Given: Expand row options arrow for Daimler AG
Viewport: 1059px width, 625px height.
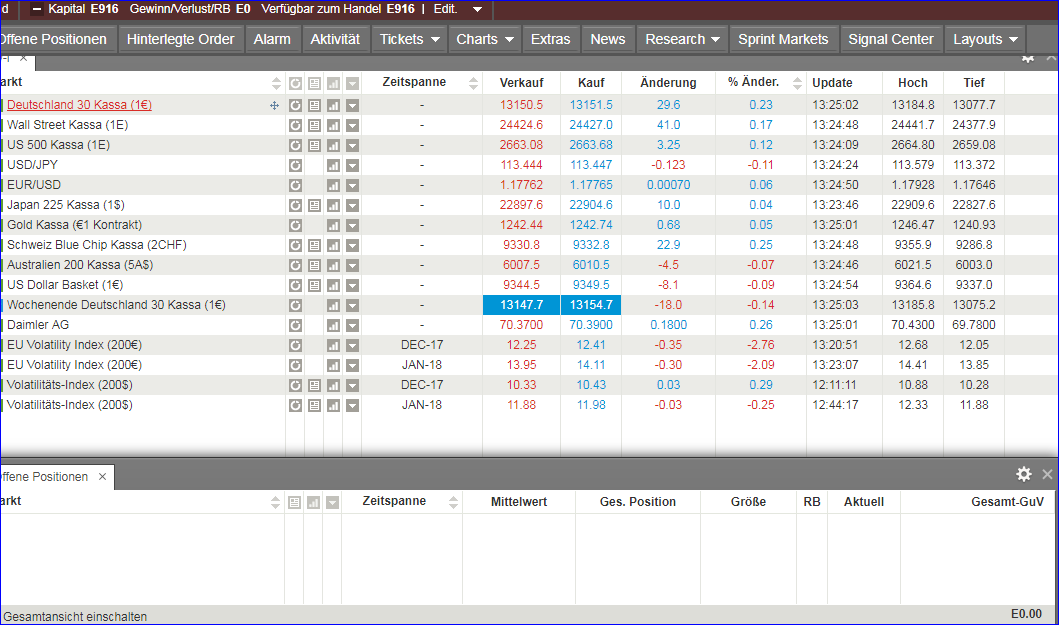Looking at the screenshot, I should [352, 325].
